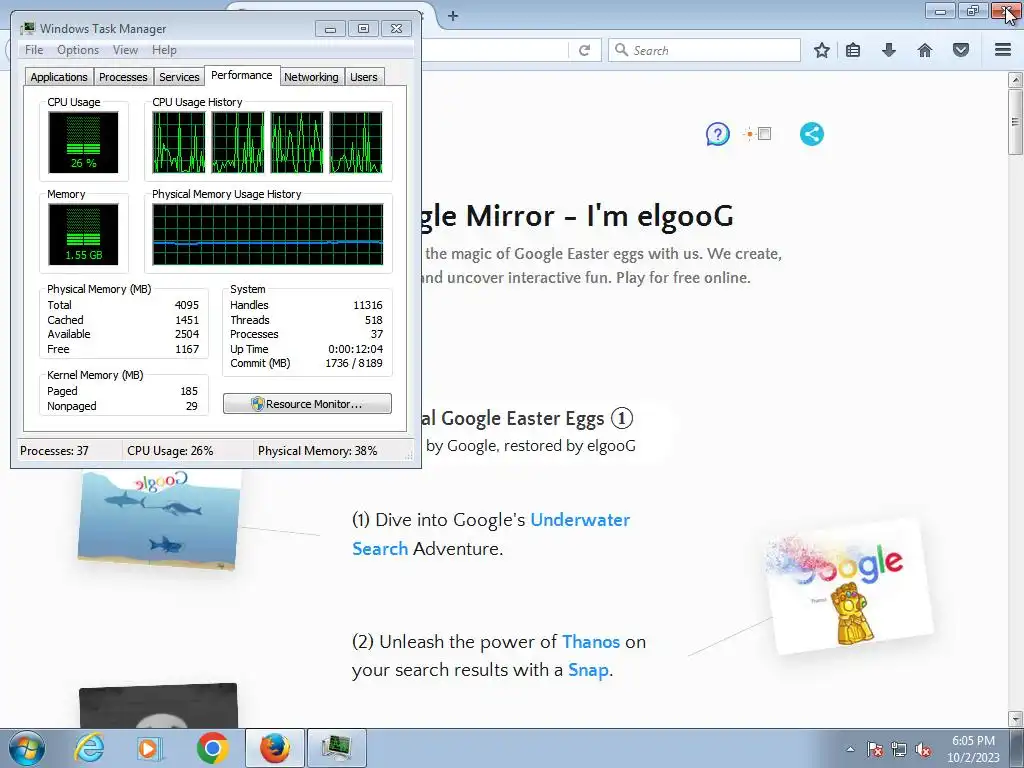
Task: Click the Firefox Search input field
Action: point(705,50)
